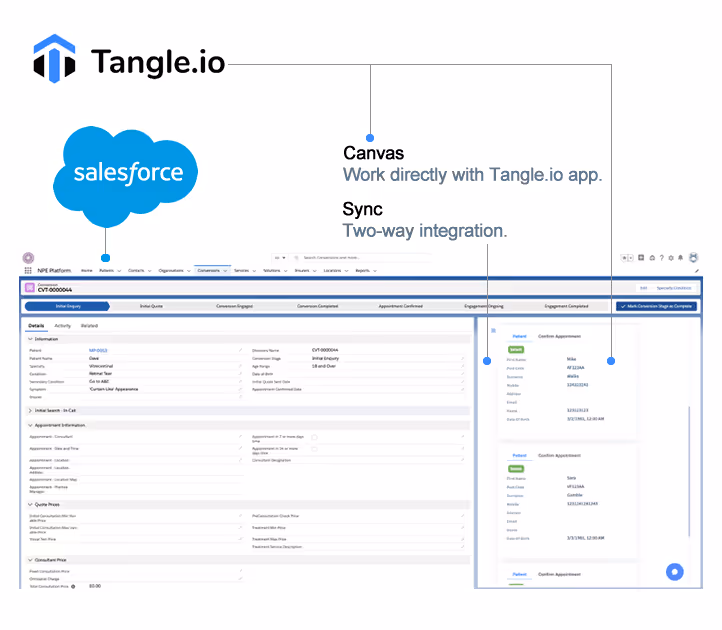Open the favorites star icon

[624, 258]
